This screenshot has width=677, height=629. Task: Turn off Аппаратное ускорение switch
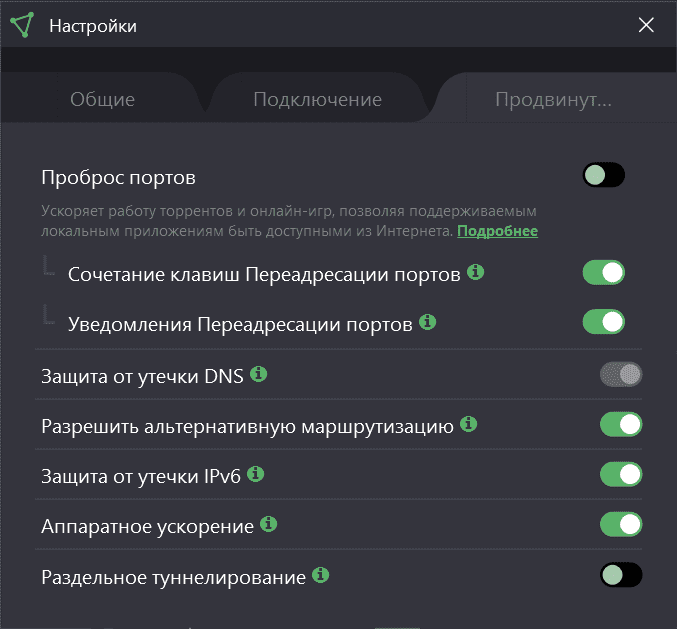(620, 524)
